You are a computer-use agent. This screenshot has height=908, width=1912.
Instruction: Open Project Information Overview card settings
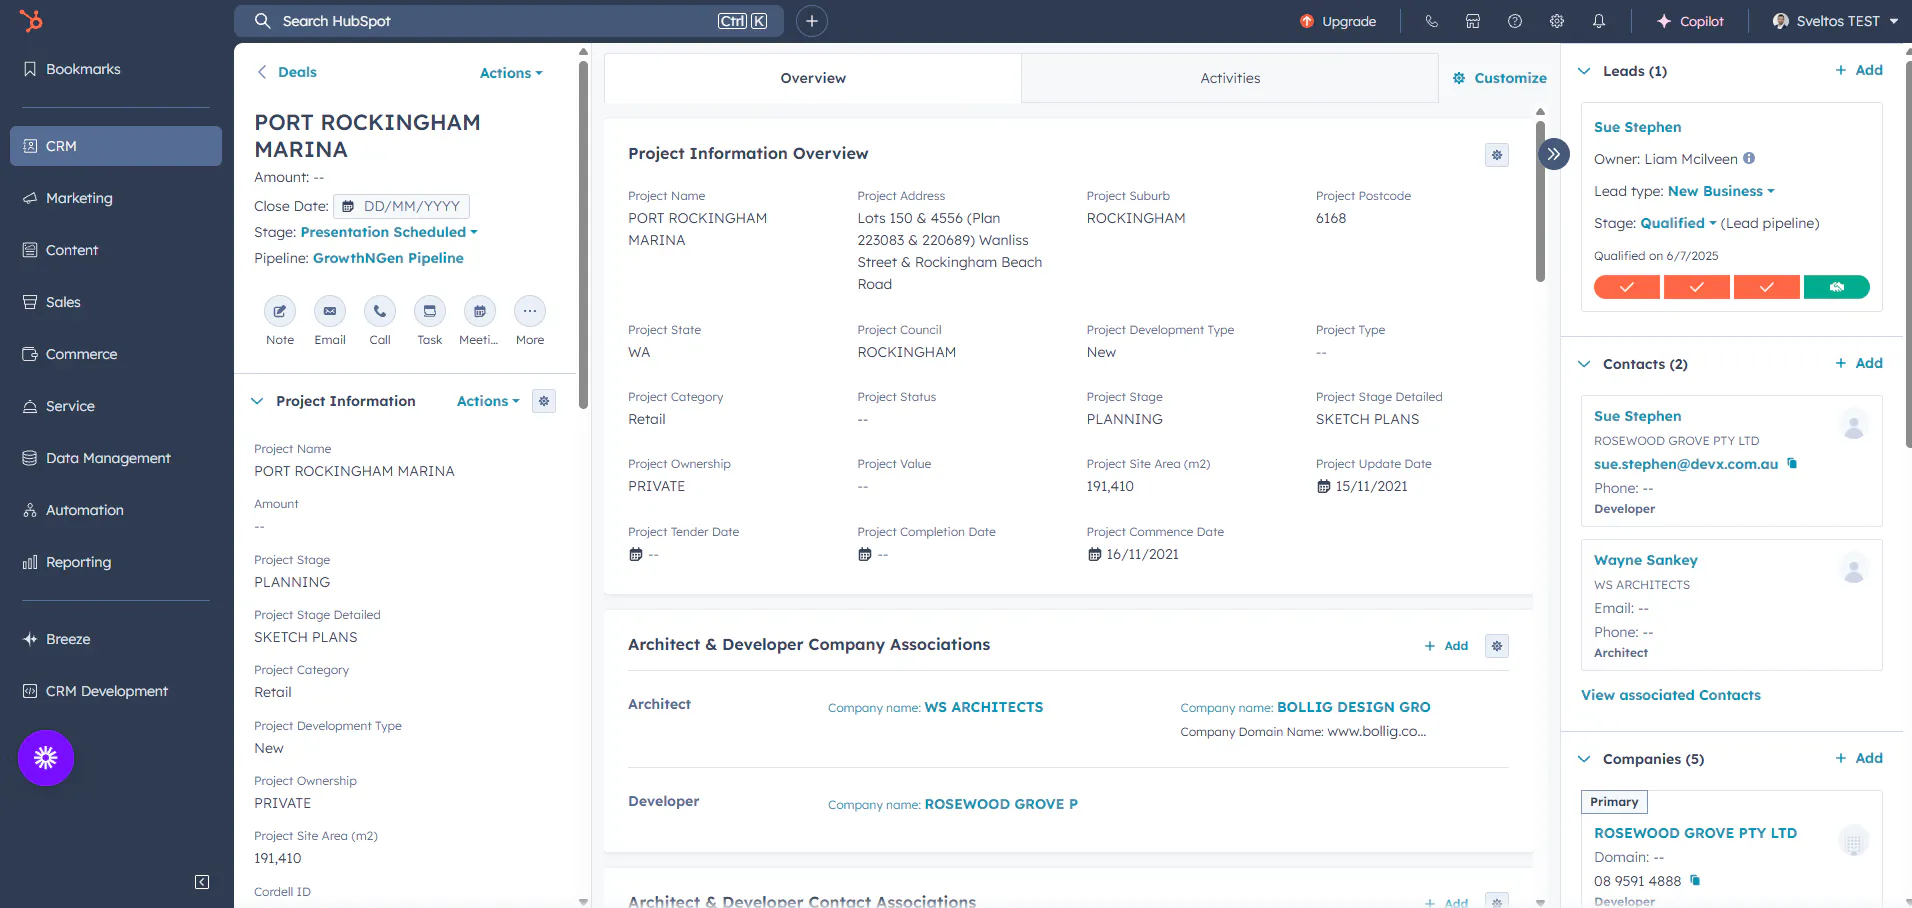[x=1497, y=155]
